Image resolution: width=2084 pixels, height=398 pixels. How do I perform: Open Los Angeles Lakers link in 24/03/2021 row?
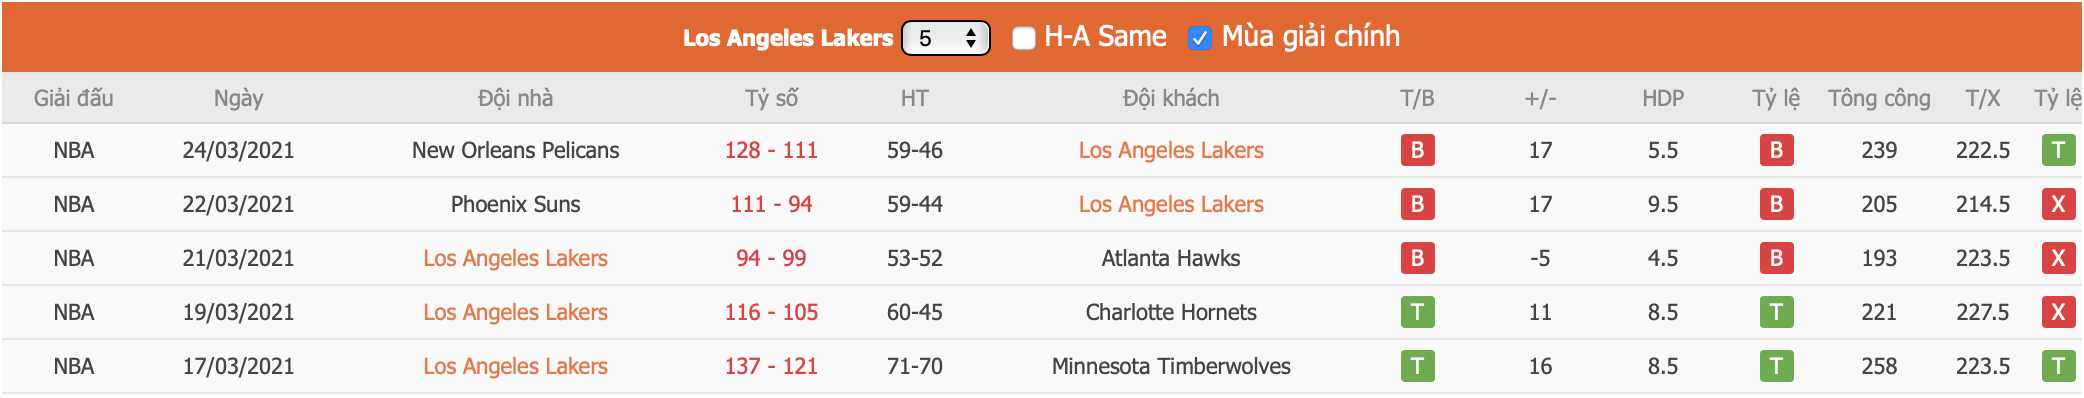[1171, 150]
